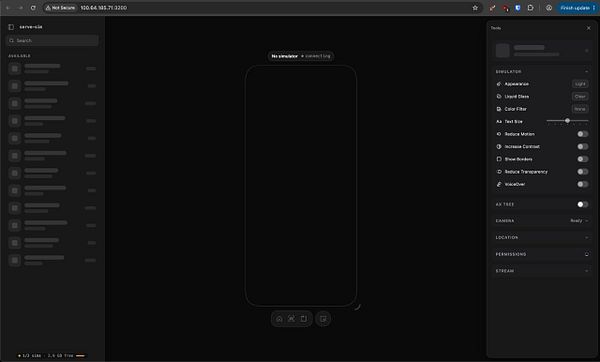Viewport: 600px width, 362px height.
Task: Click the Liquid Glass icon
Action: (x=499, y=96)
